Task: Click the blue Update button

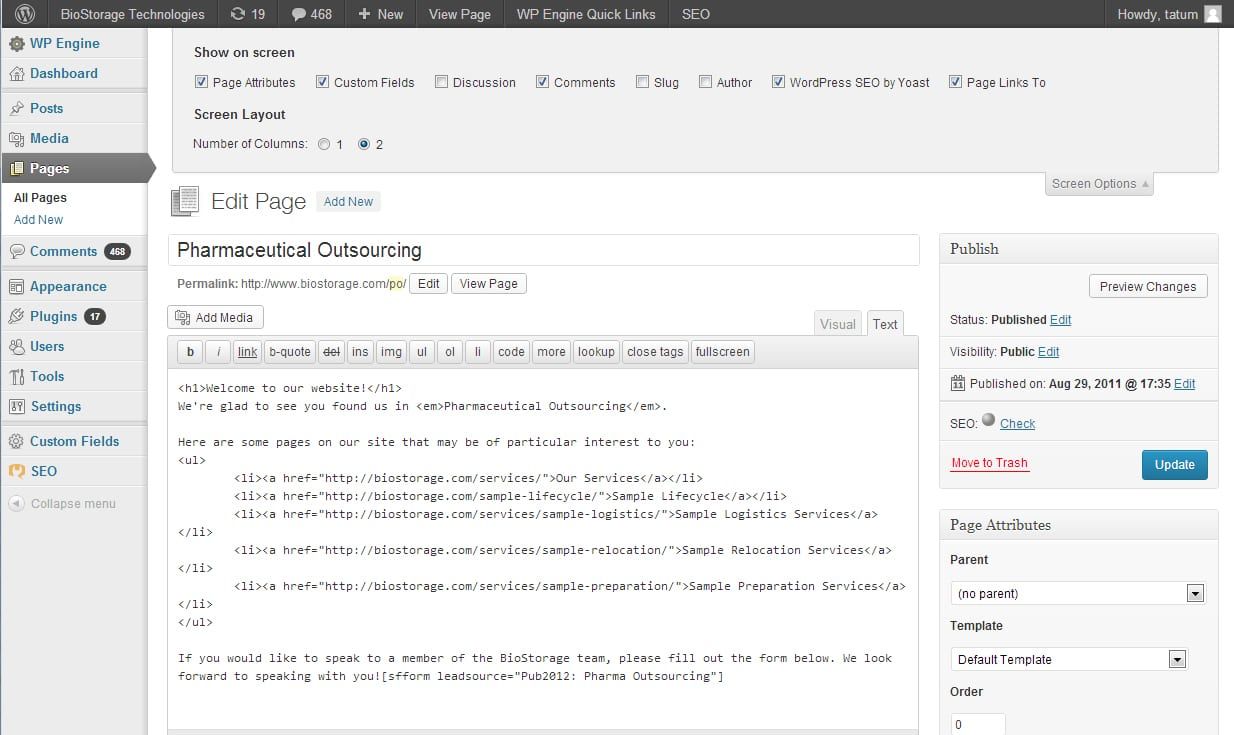Action: pos(1174,464)
